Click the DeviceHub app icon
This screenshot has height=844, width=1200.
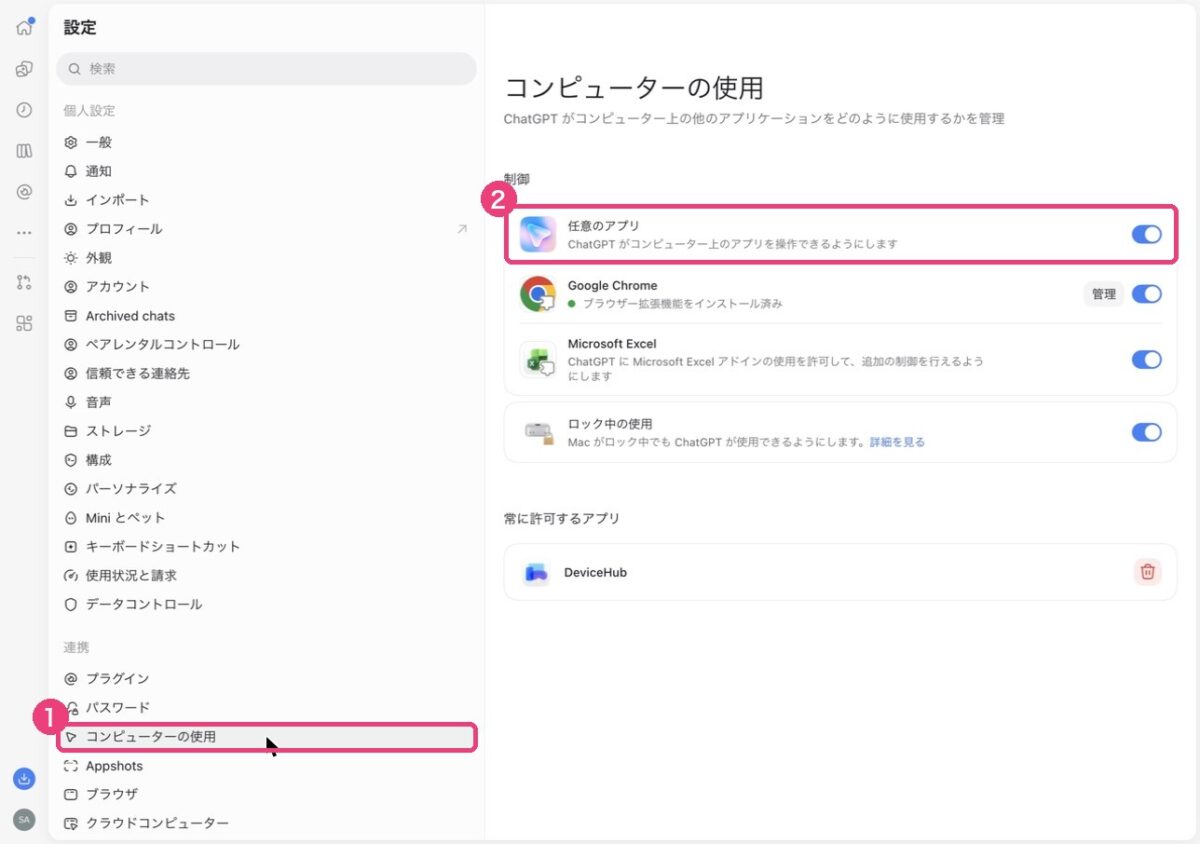coord(537,573)
